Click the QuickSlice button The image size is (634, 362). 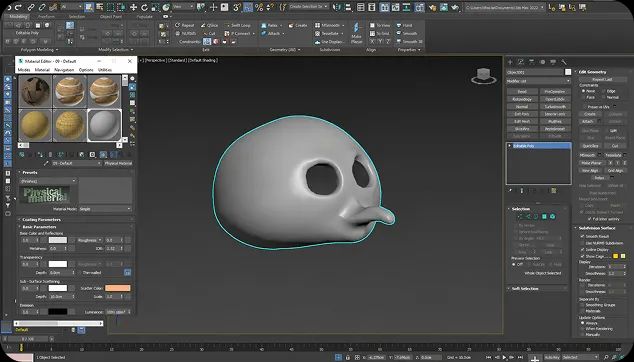tap(590, 146)
